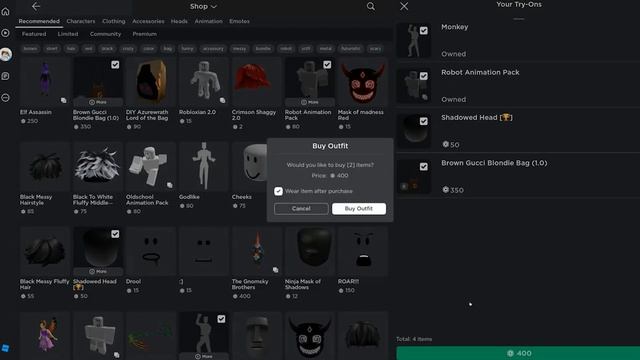Uncheck Shadowed Head in Try-Ons list

(424, 121)
